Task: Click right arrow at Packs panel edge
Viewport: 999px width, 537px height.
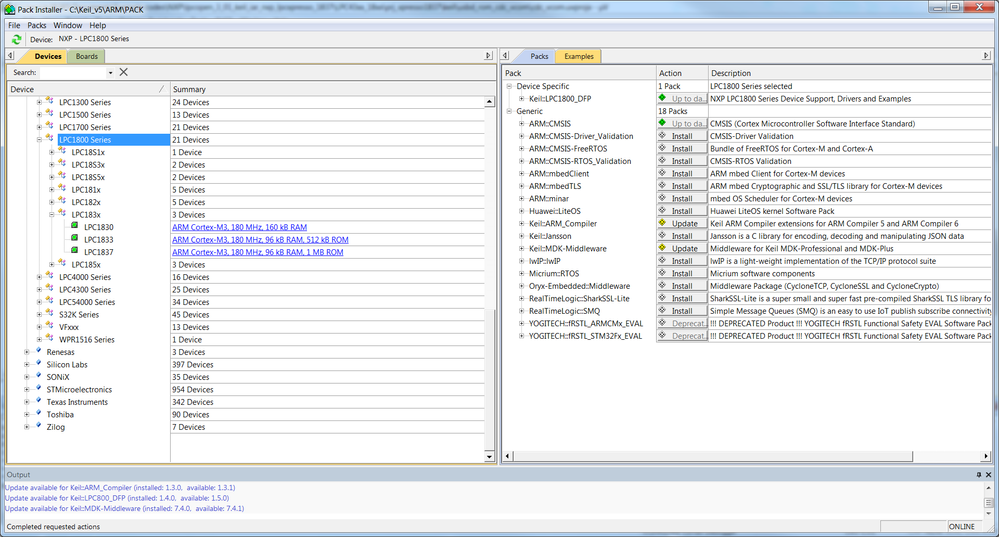Action: coord(986,56)
